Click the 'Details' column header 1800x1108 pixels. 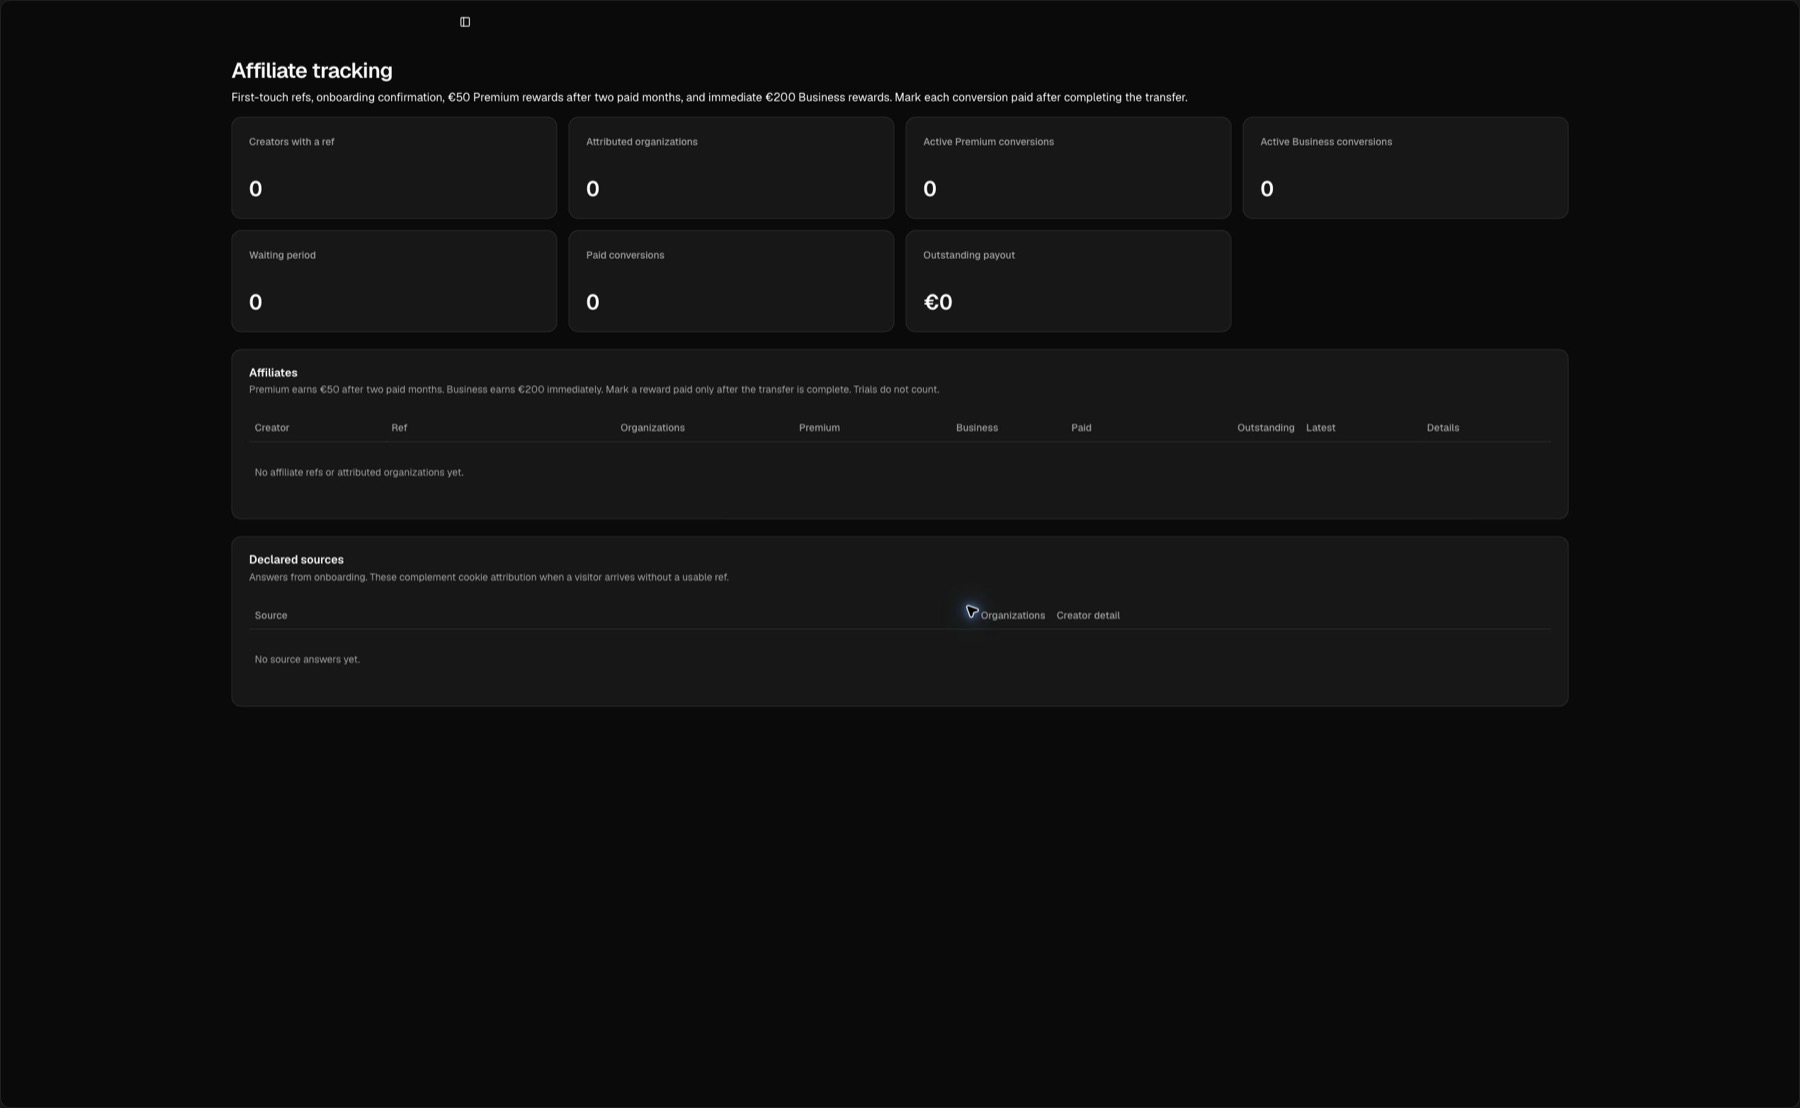1443,428
